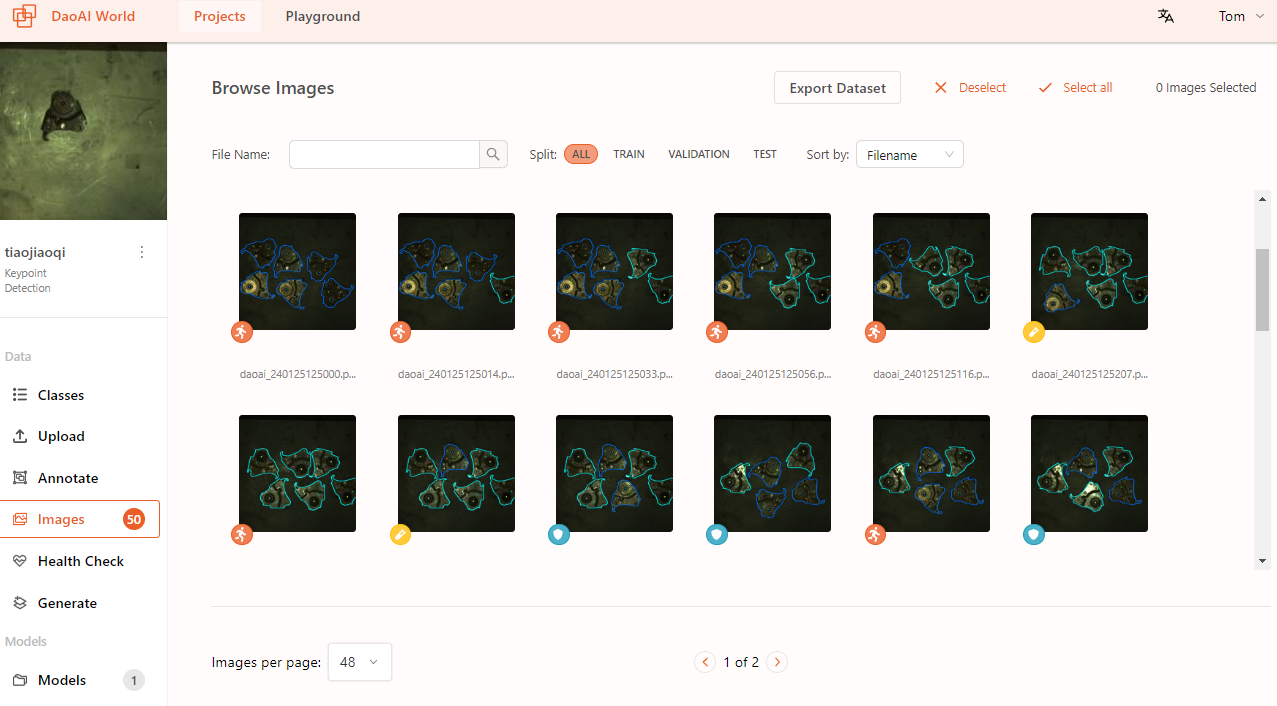Filter split by TEST
This screenshot has width=1277, height=706.
pos(765,154)
